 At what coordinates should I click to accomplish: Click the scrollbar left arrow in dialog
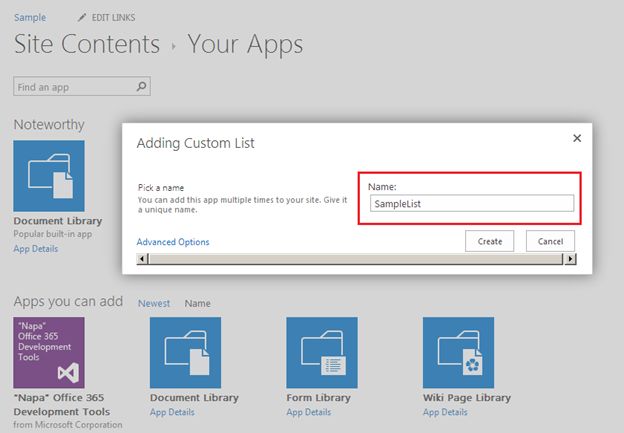coord(143,258)
